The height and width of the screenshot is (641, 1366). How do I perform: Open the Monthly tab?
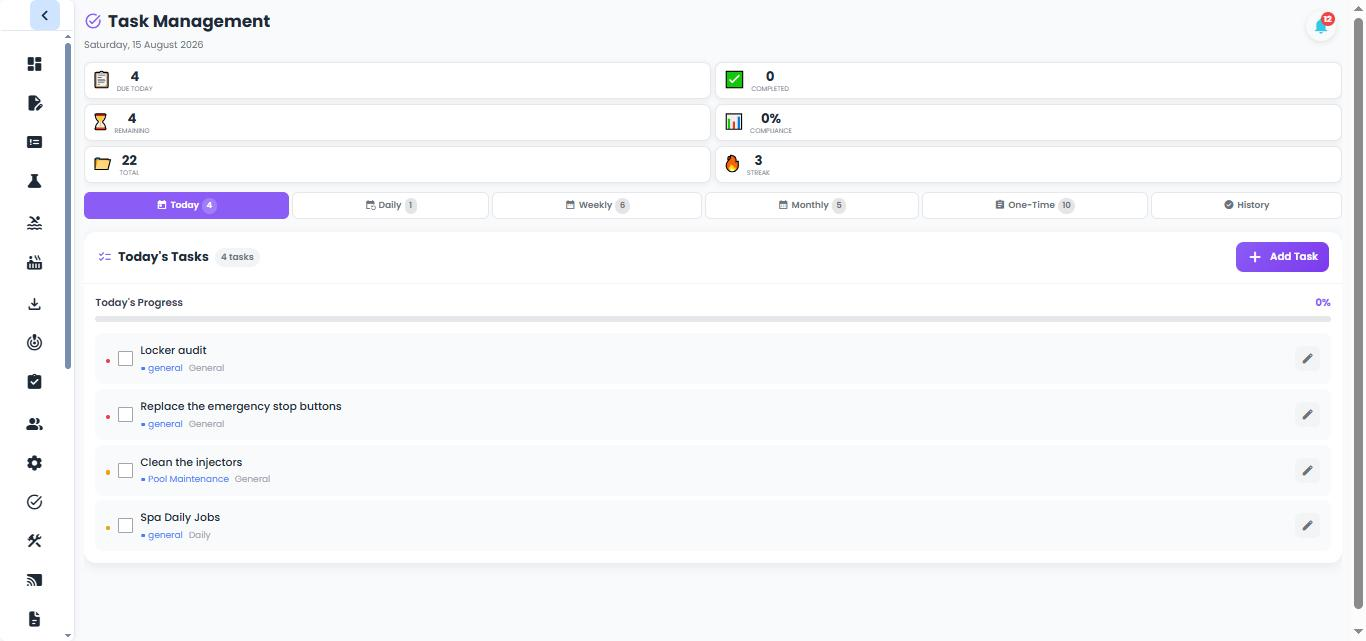[812, 205]
